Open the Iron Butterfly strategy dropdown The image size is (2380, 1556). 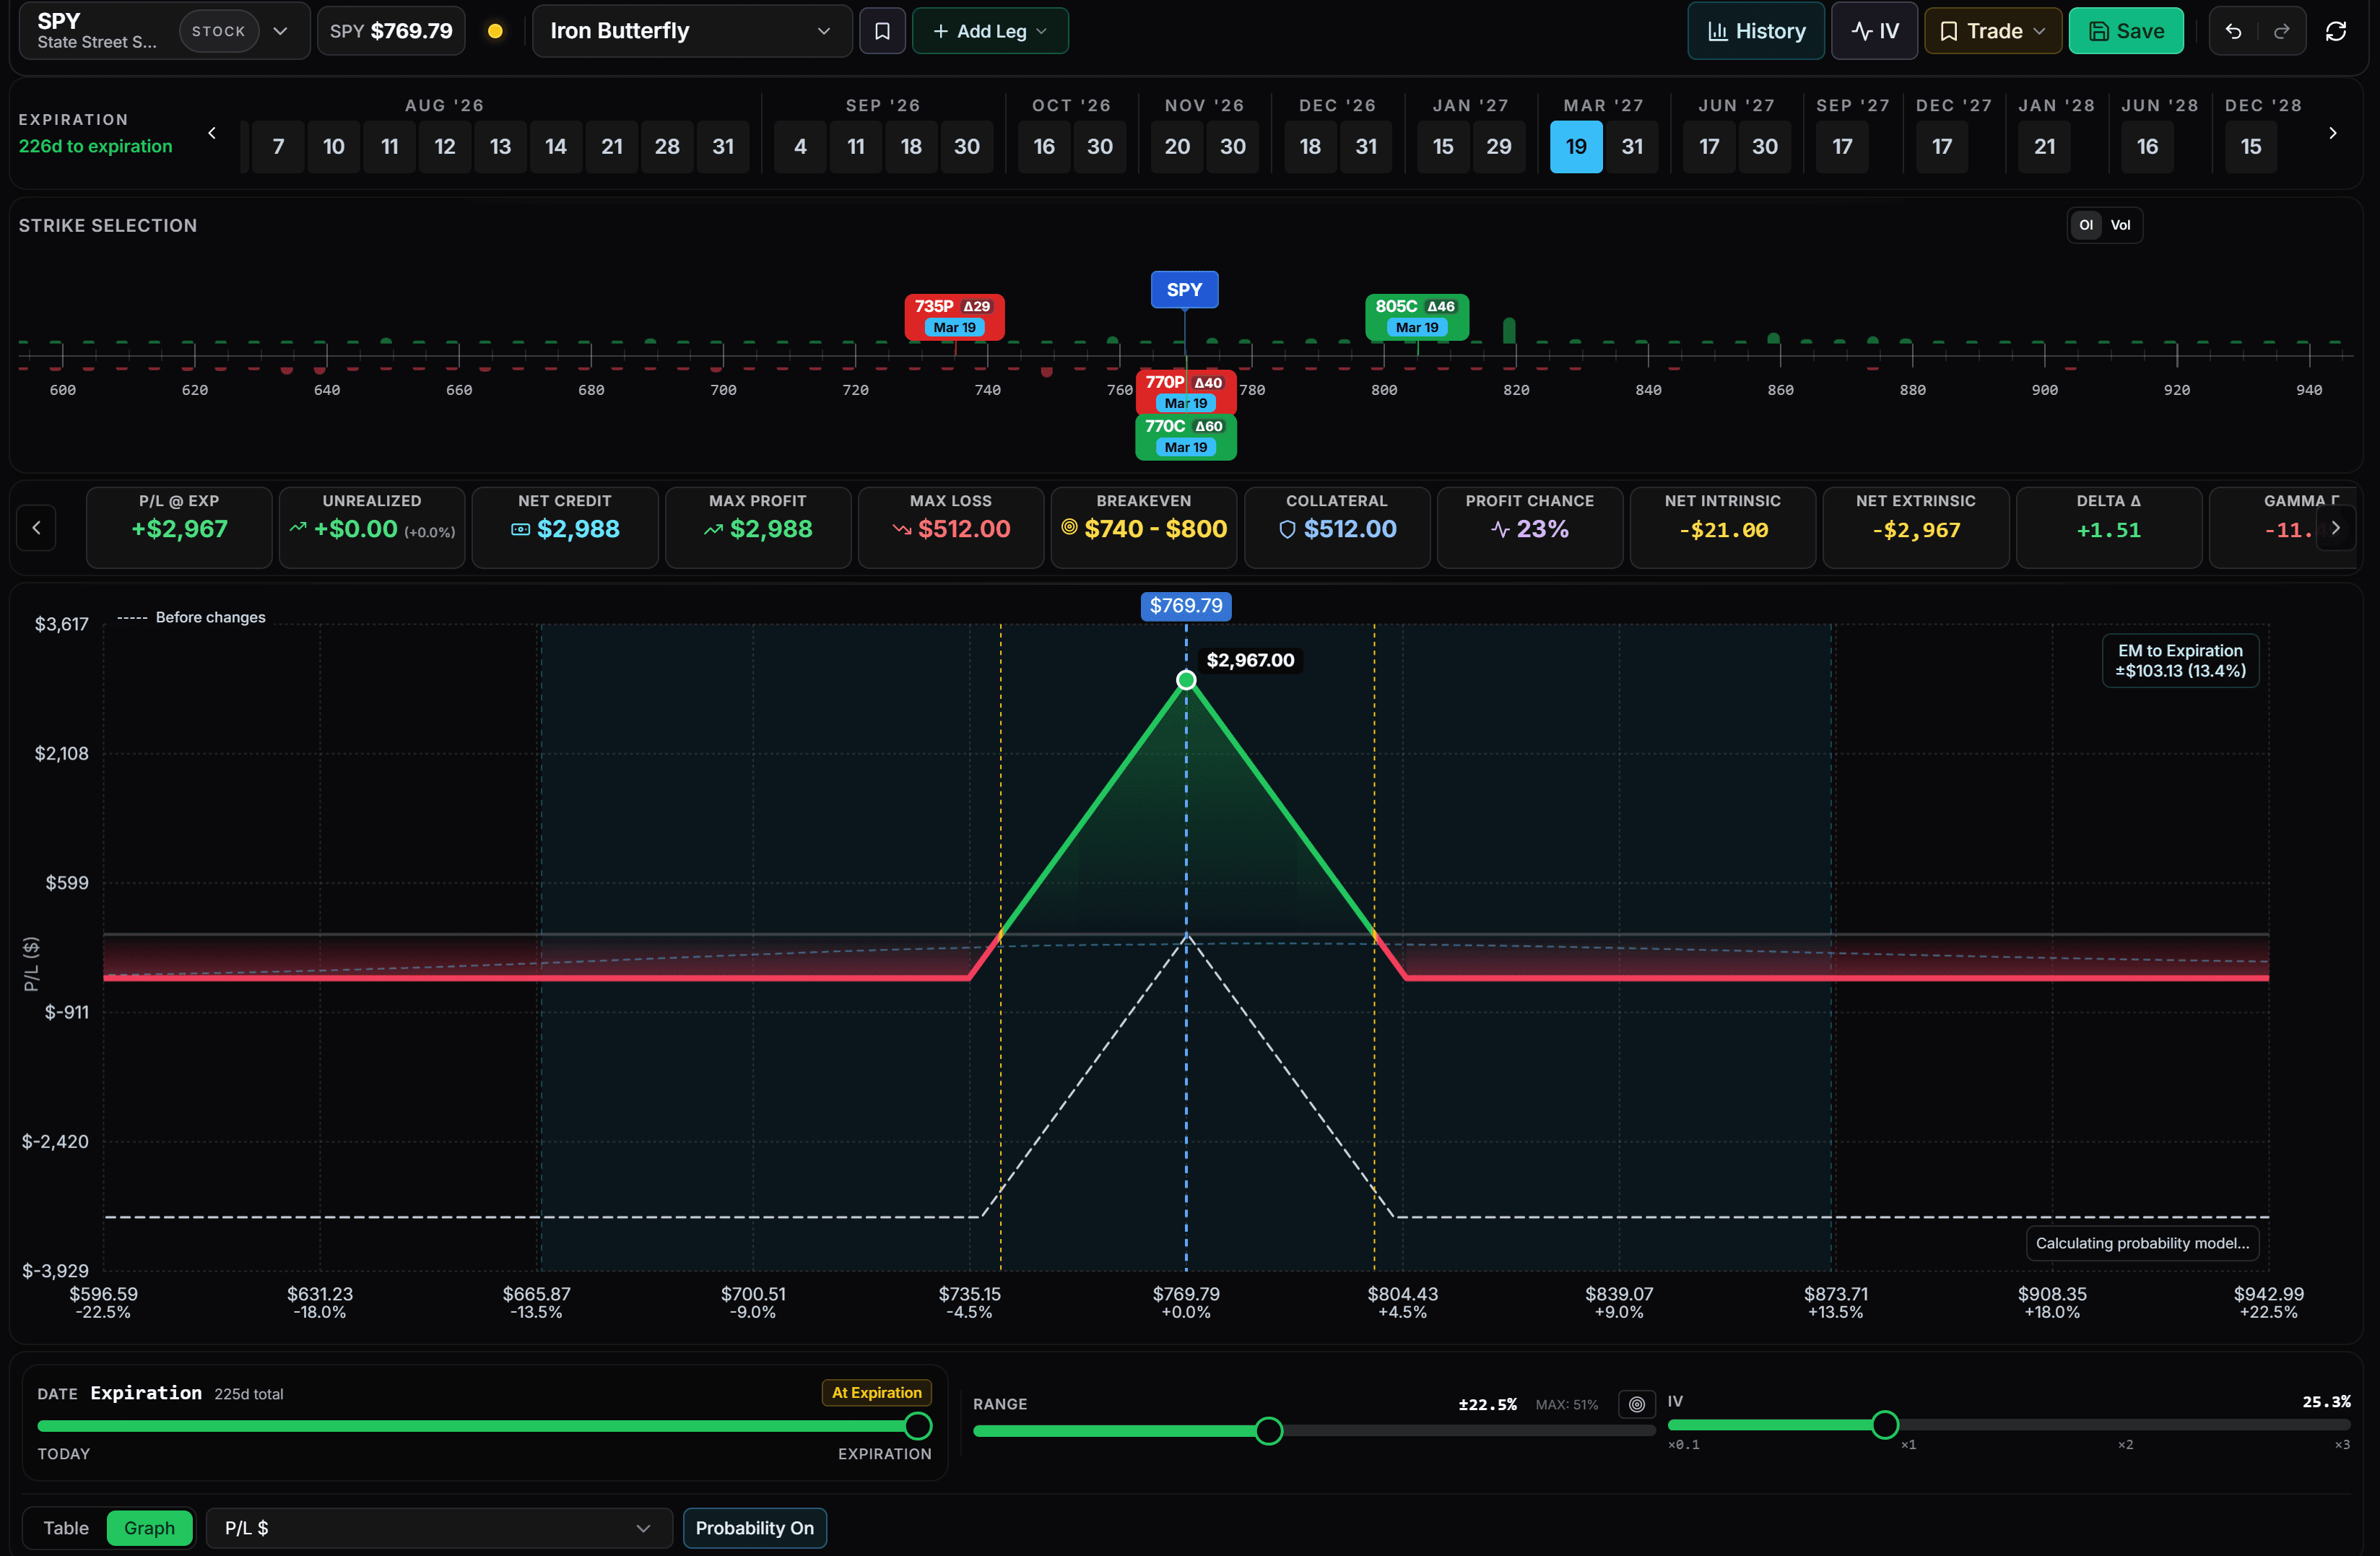pos(691,31)
